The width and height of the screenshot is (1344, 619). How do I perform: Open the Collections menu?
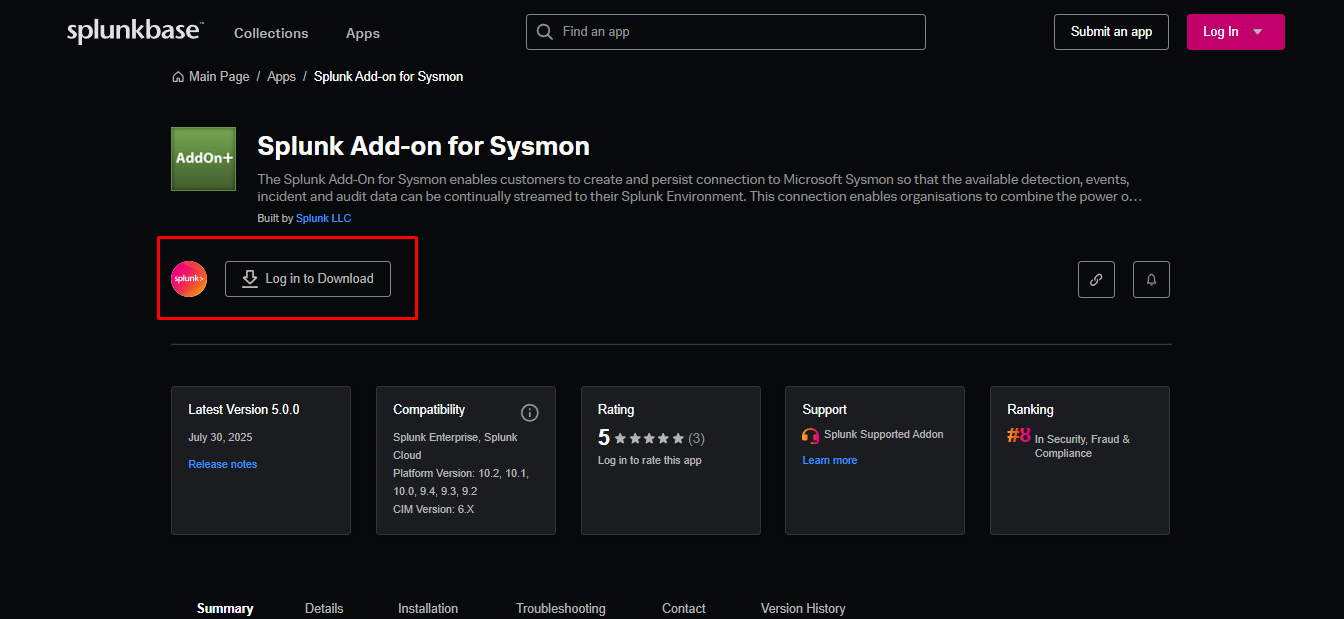(x=271, y=33)
